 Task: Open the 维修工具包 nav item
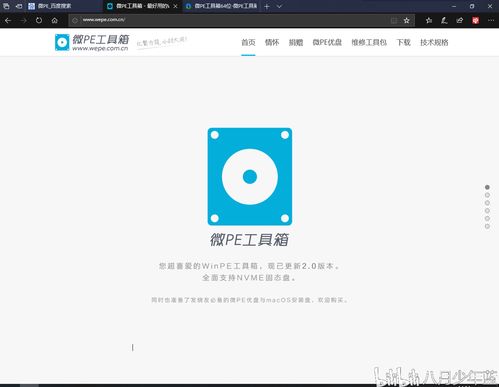coord(369,43)
